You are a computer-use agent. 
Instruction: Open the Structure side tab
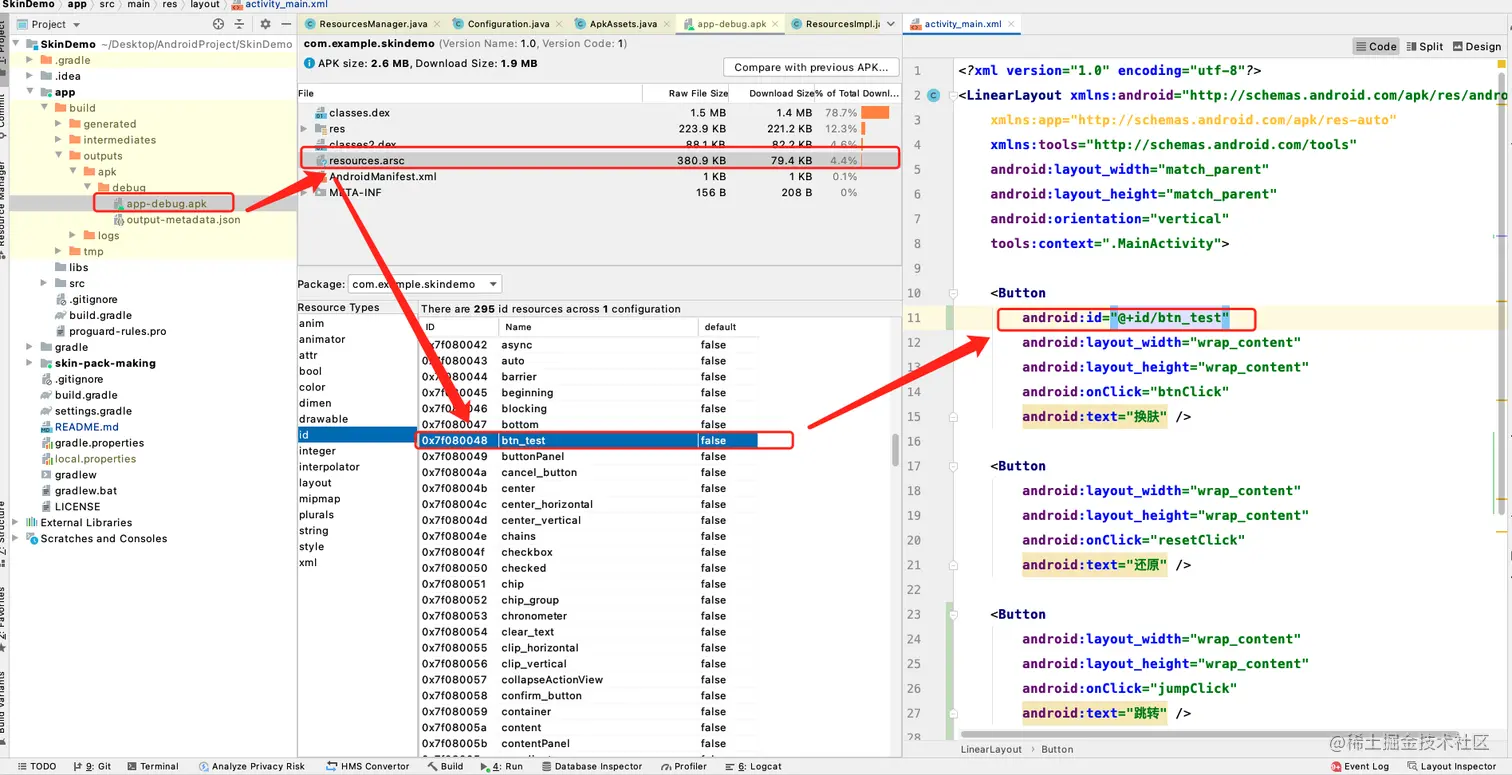[x=3, y=535]
